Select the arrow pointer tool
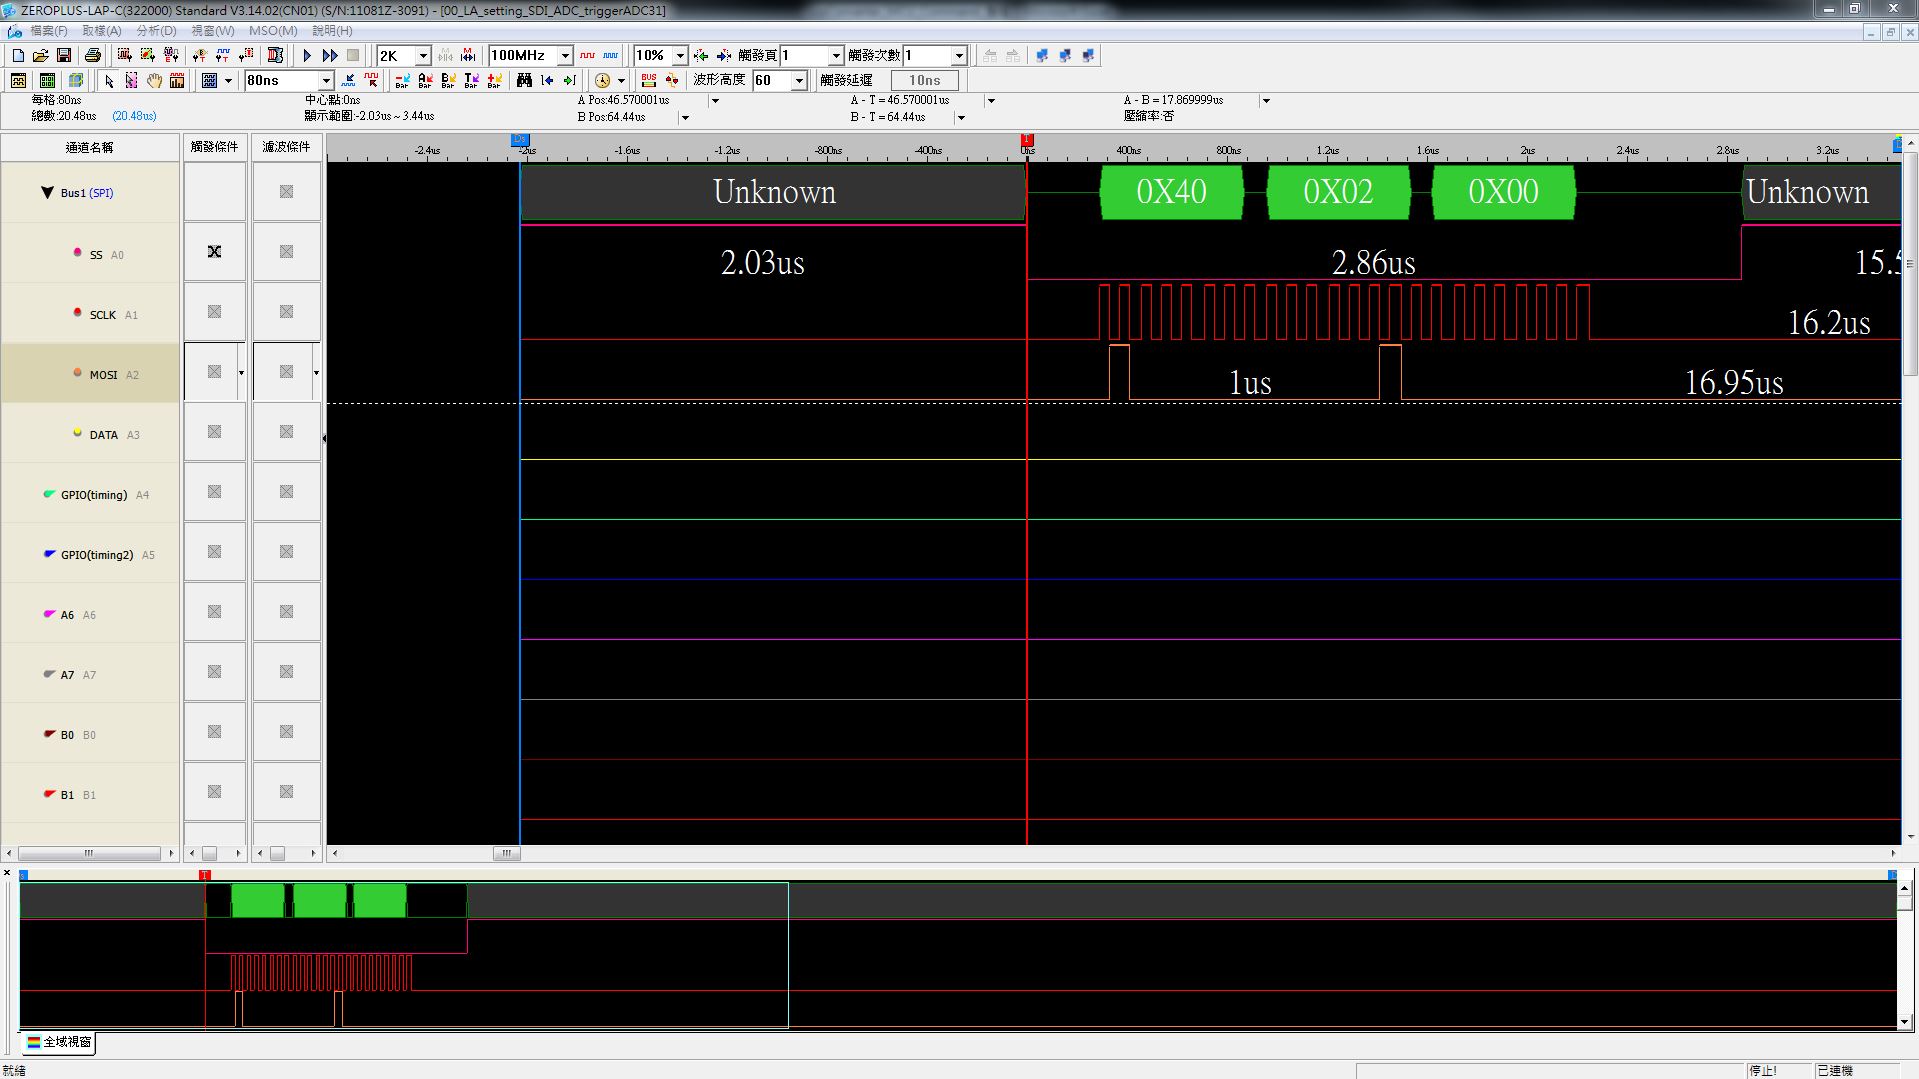The image size is (1919, 1079). [x=109, y=81]
